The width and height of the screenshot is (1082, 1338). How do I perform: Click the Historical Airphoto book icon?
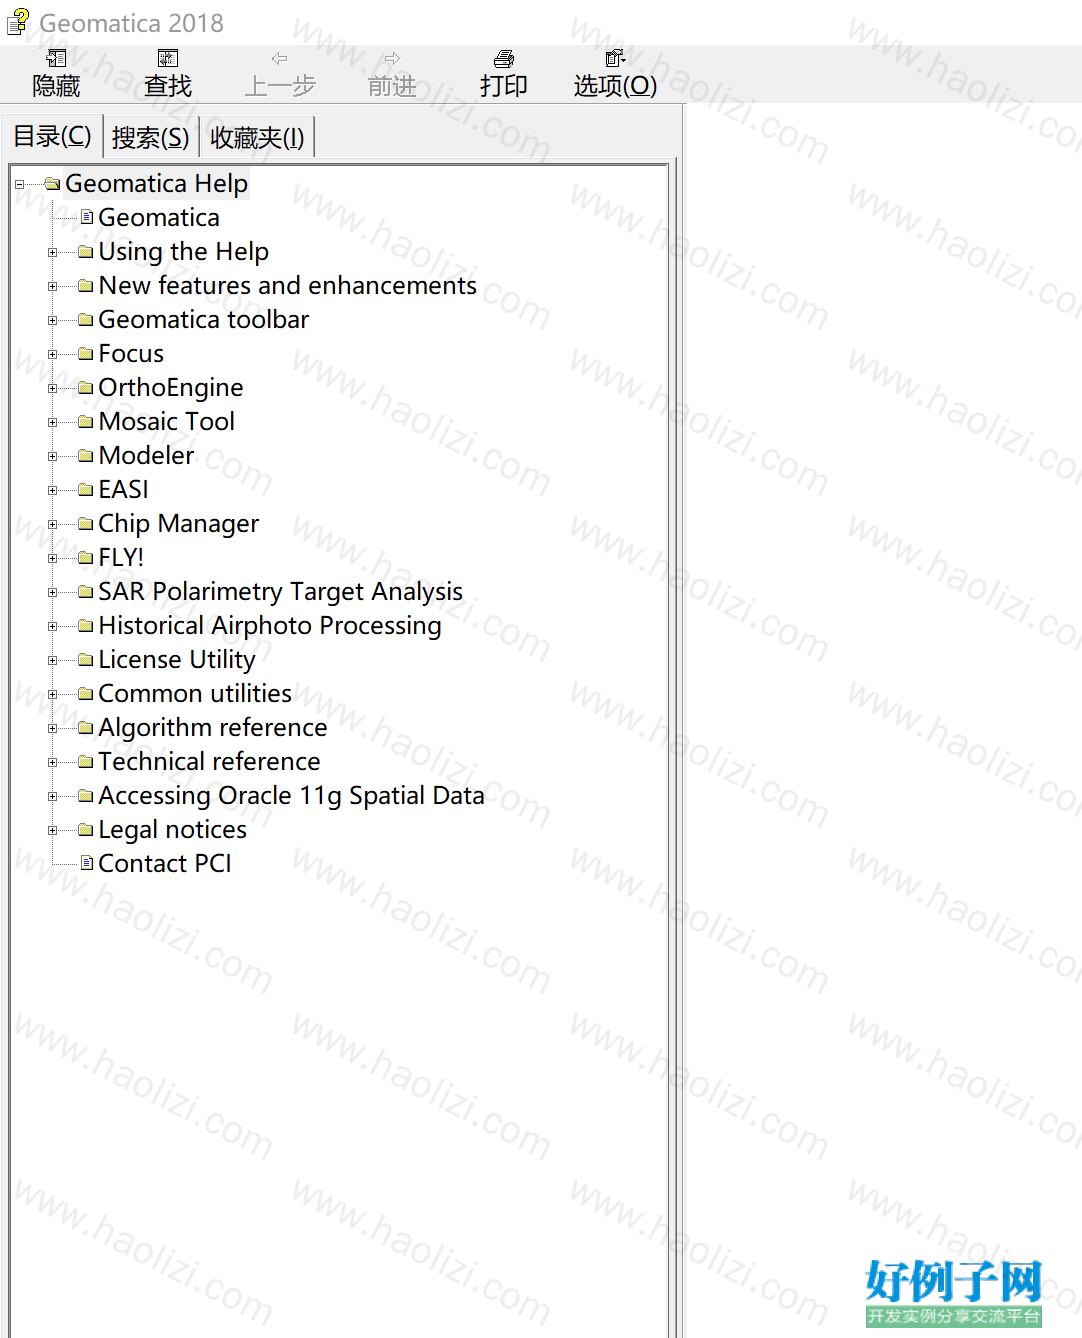tap(86, 626)
